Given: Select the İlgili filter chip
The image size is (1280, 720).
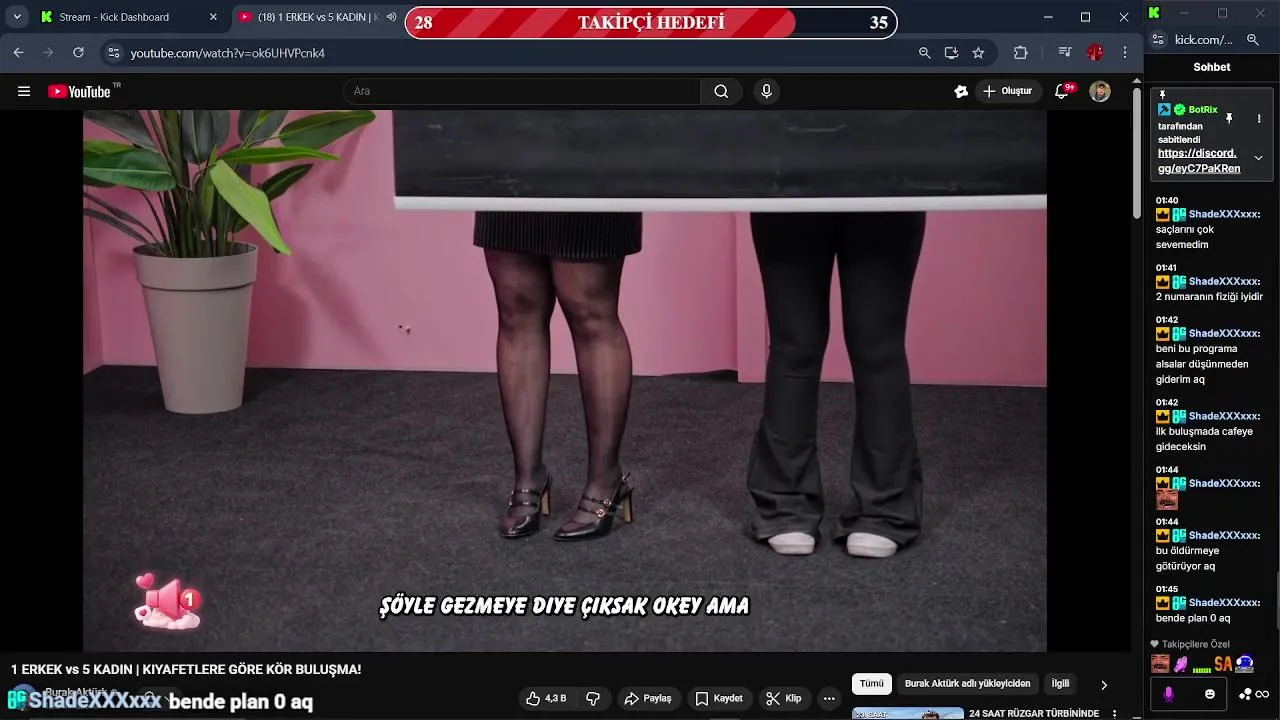Looking at the screenshot, I should [1060, 684].
